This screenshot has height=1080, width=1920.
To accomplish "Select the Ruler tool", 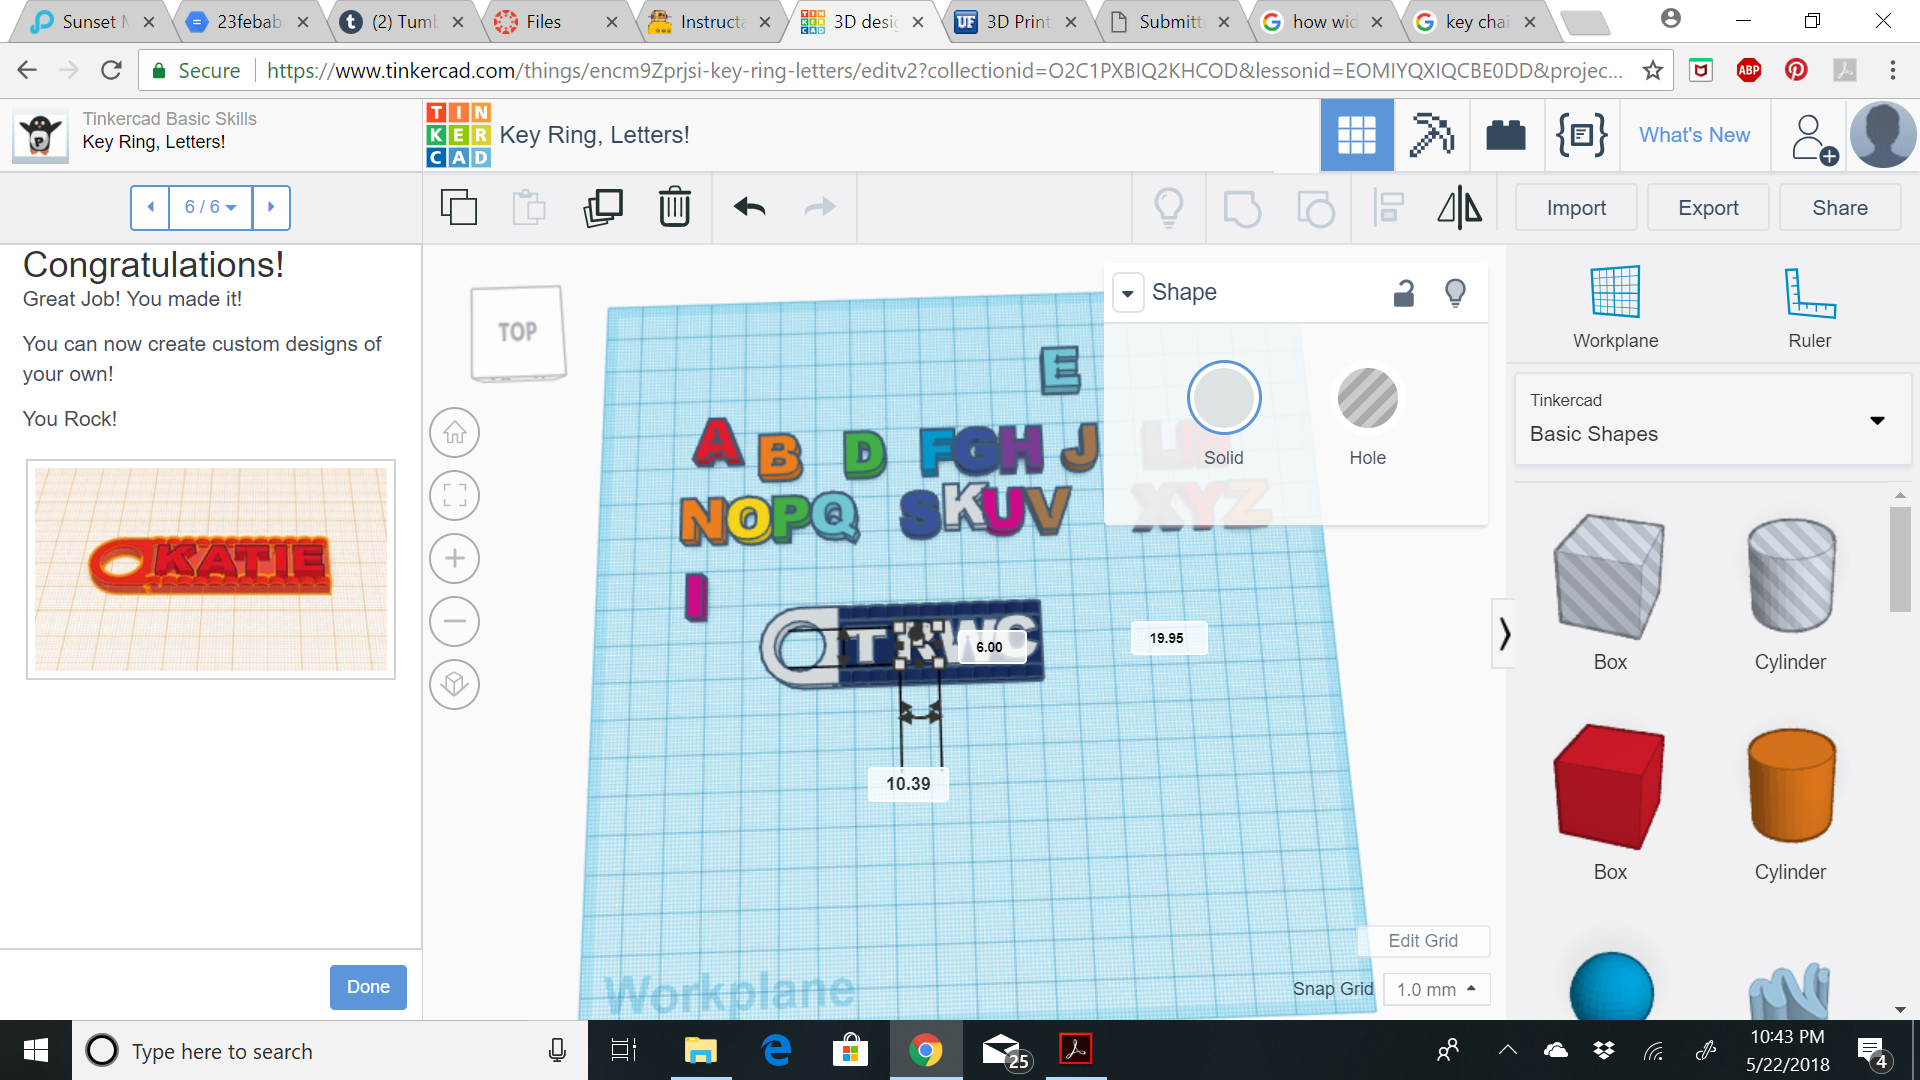I will coord(1809,307).
